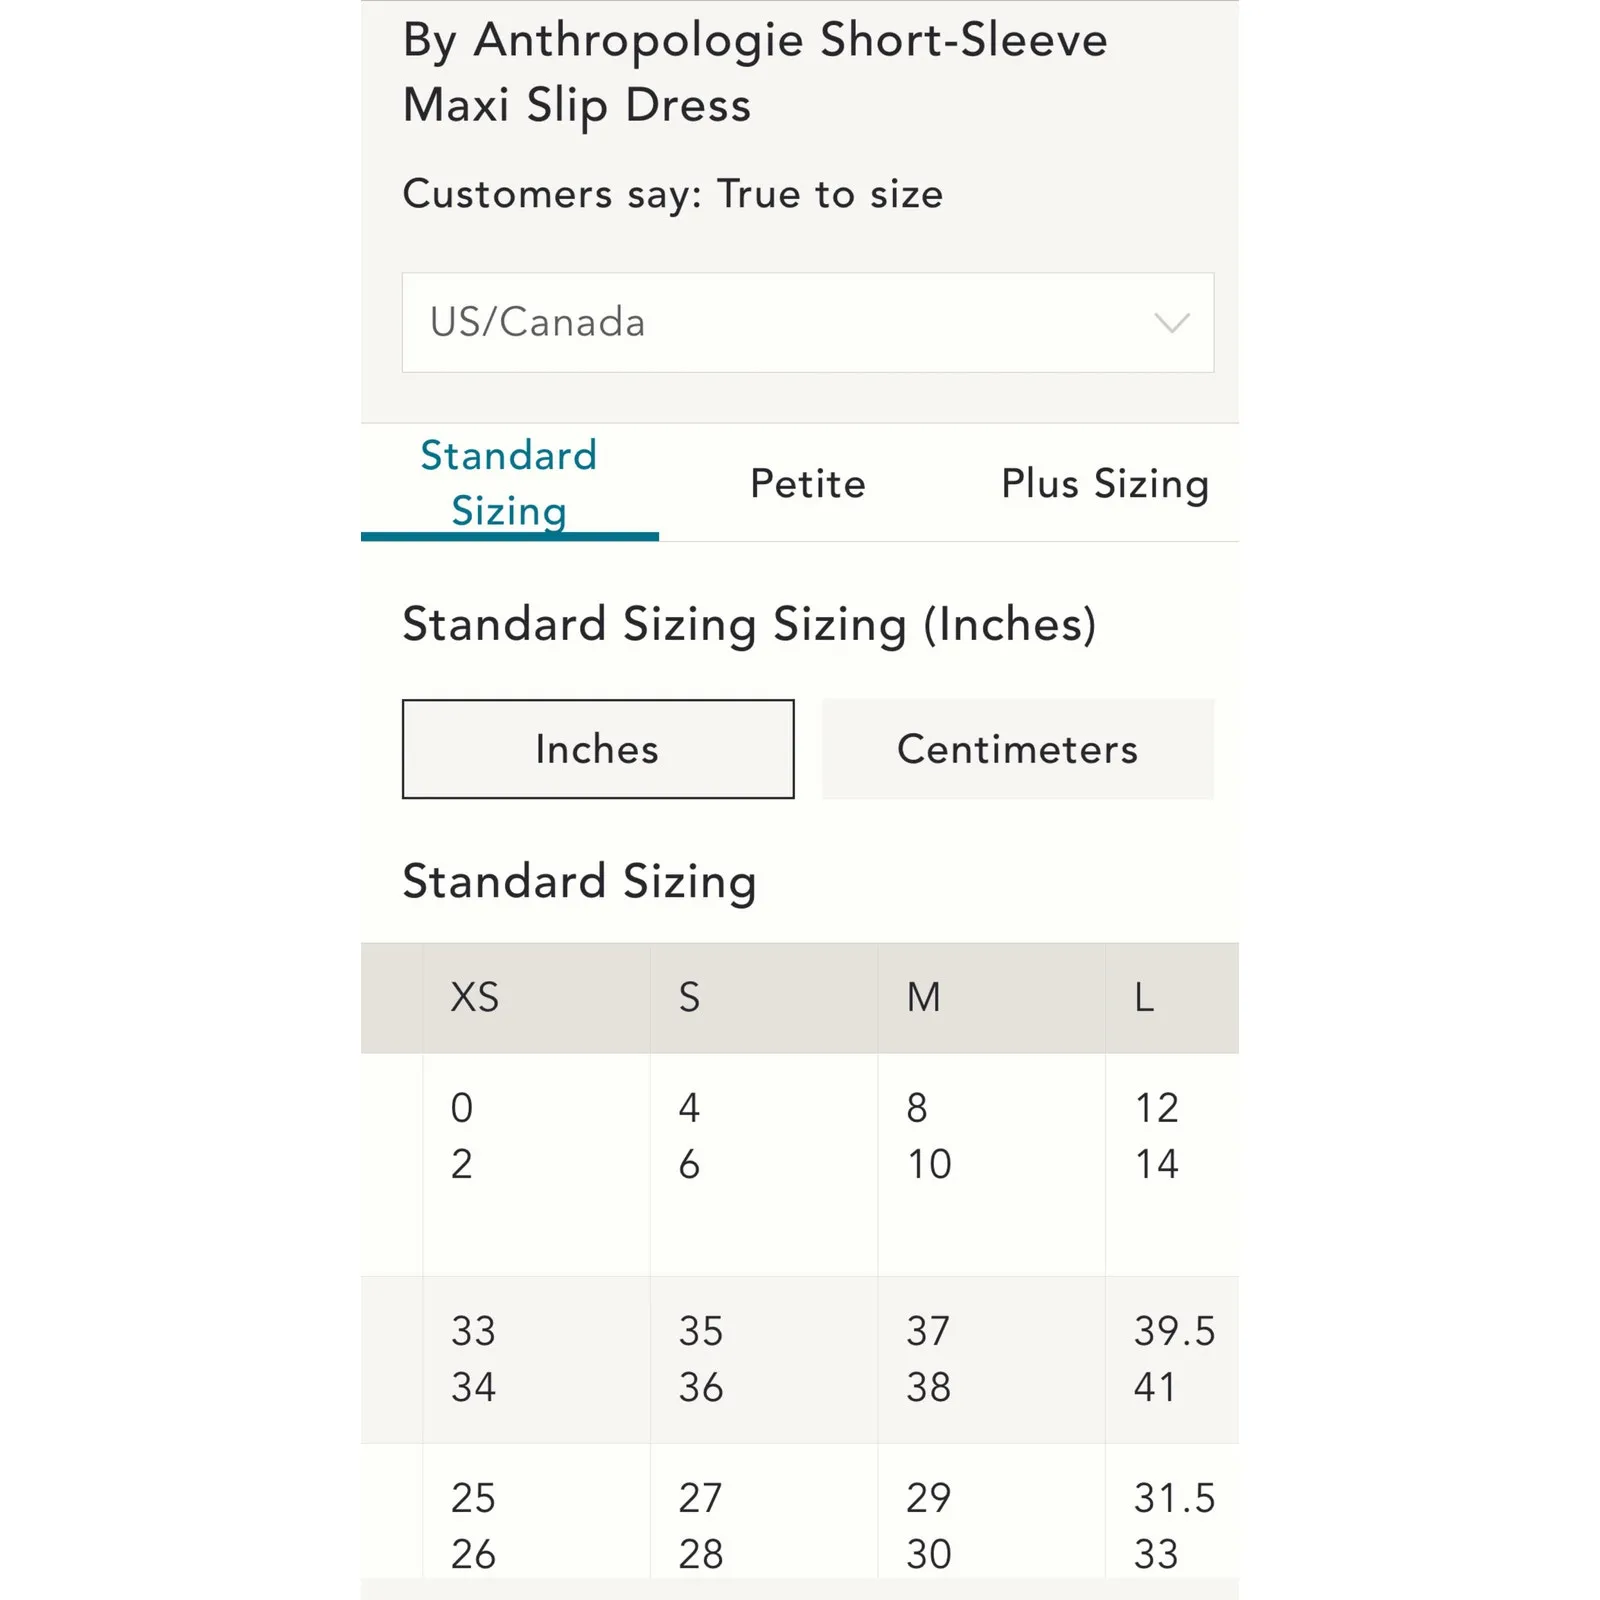Select the XS numeric size cell 0 2

point(462,1136)
